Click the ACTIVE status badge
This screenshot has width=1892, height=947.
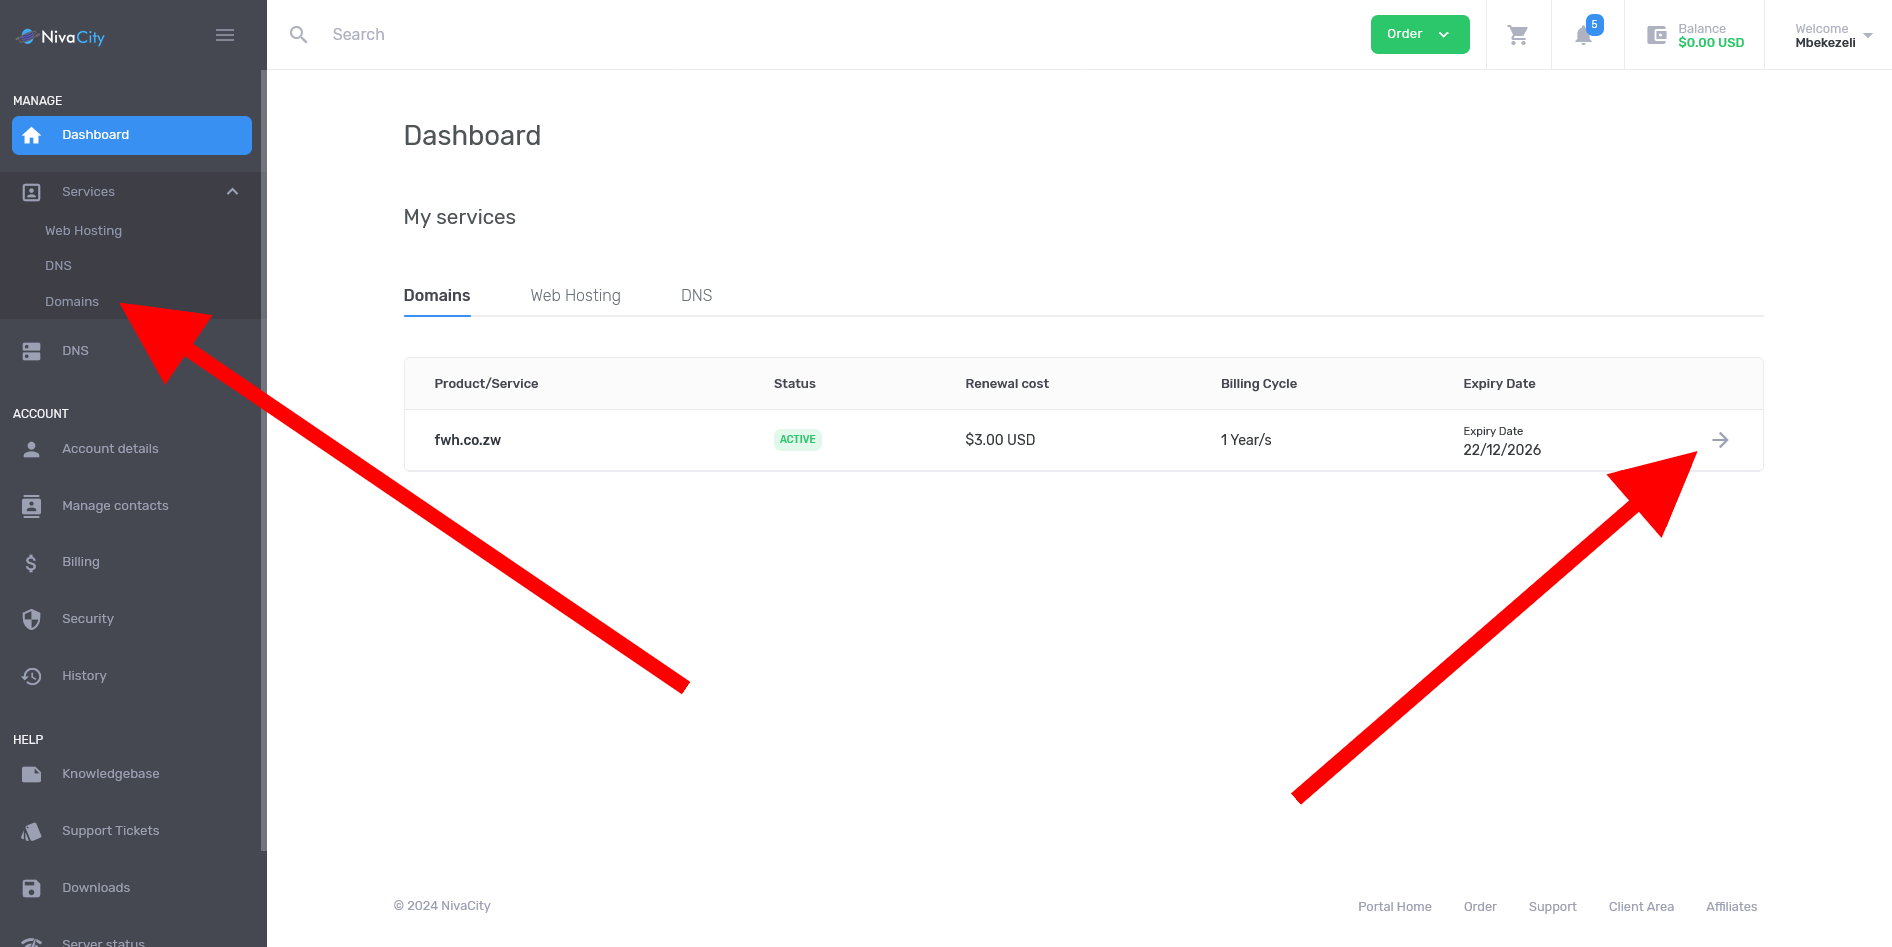click(x=797, y=439)
